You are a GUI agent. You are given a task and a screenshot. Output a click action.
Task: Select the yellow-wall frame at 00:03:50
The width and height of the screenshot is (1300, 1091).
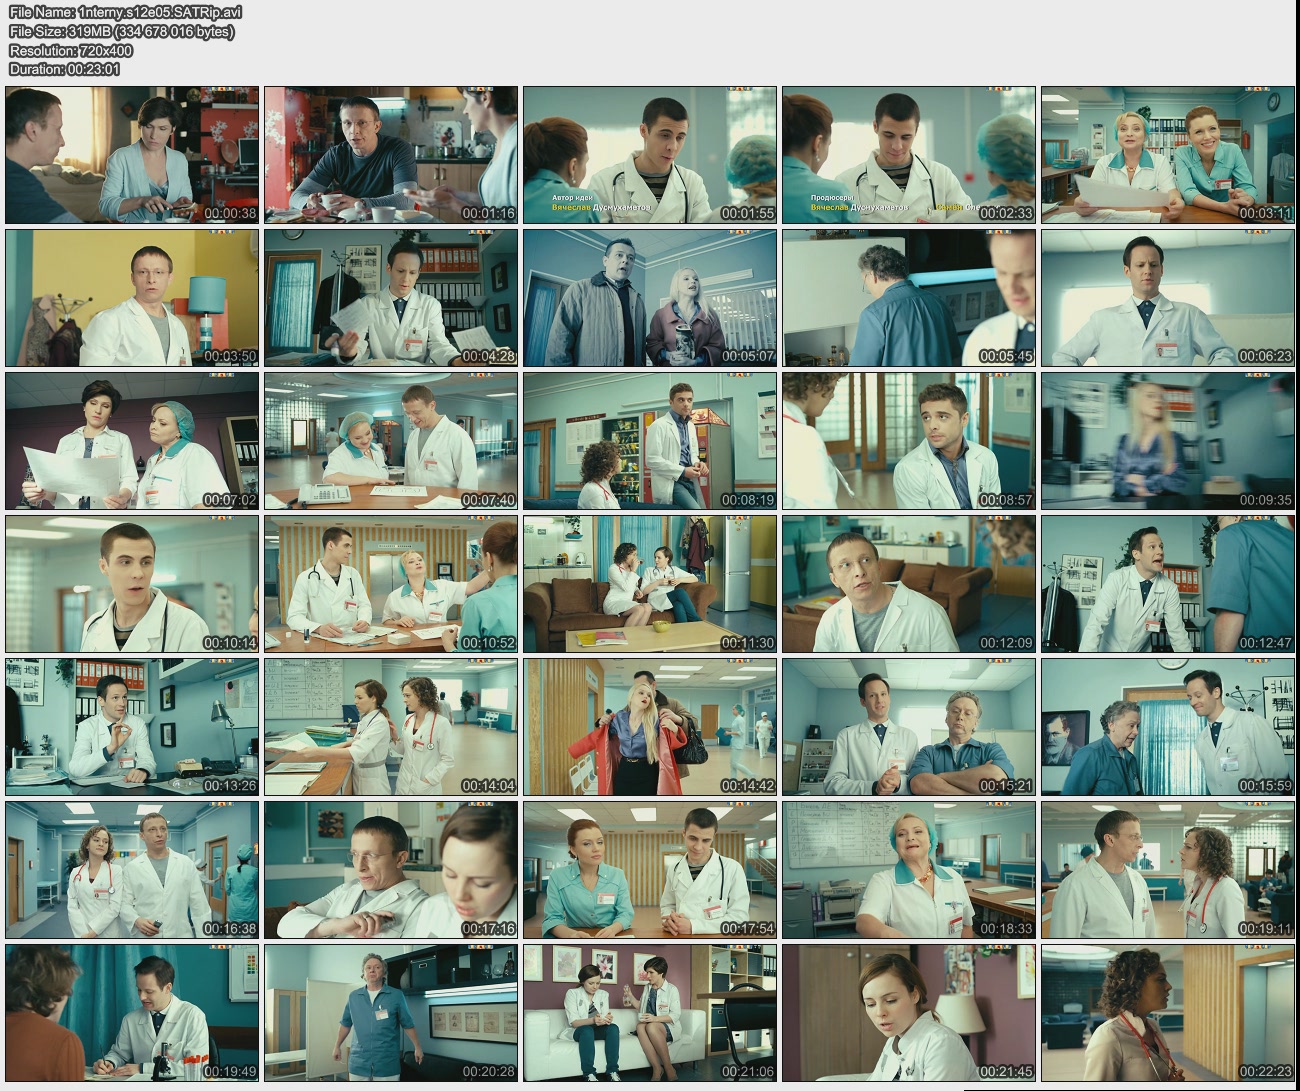(132, 298)
